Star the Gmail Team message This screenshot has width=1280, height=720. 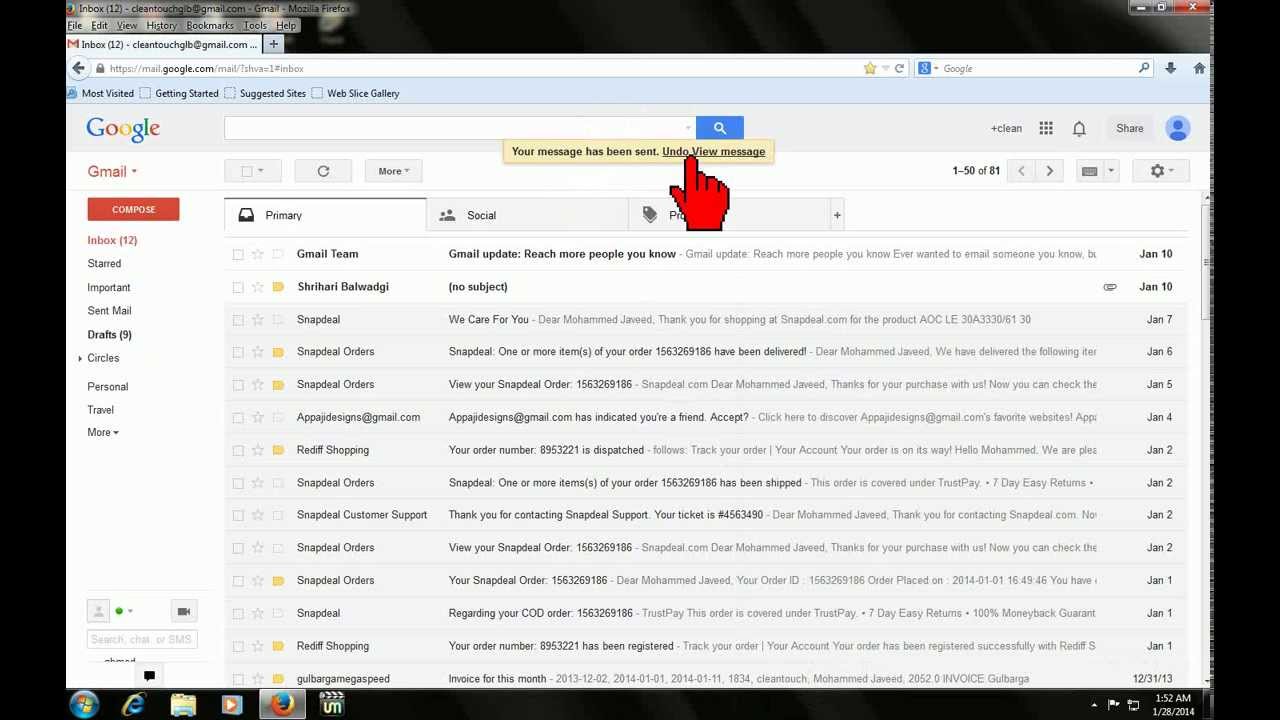[258, 254]
